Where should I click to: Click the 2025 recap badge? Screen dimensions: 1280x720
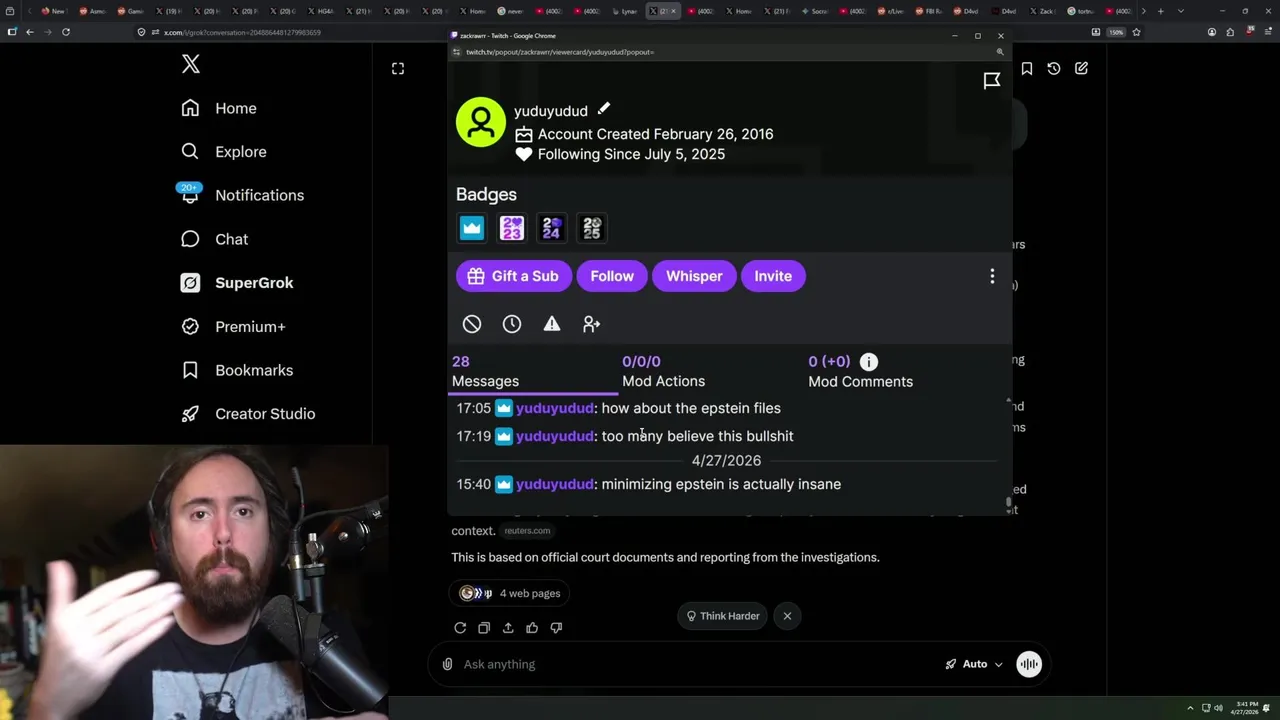point(592,228)
